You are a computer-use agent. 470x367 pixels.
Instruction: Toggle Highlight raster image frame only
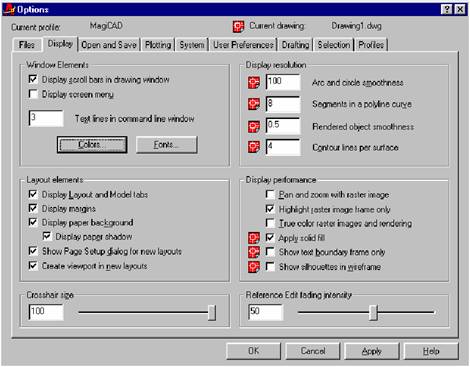click(270, 209)
